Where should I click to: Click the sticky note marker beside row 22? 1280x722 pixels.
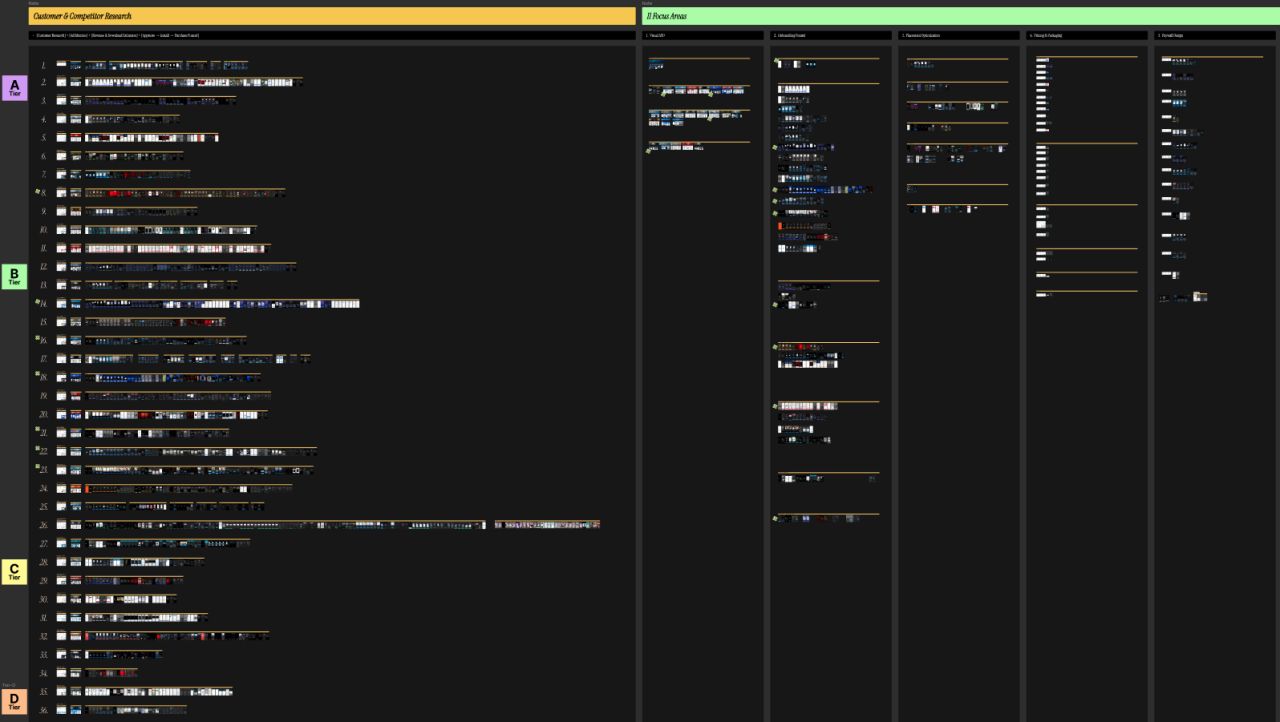point(38,449)
